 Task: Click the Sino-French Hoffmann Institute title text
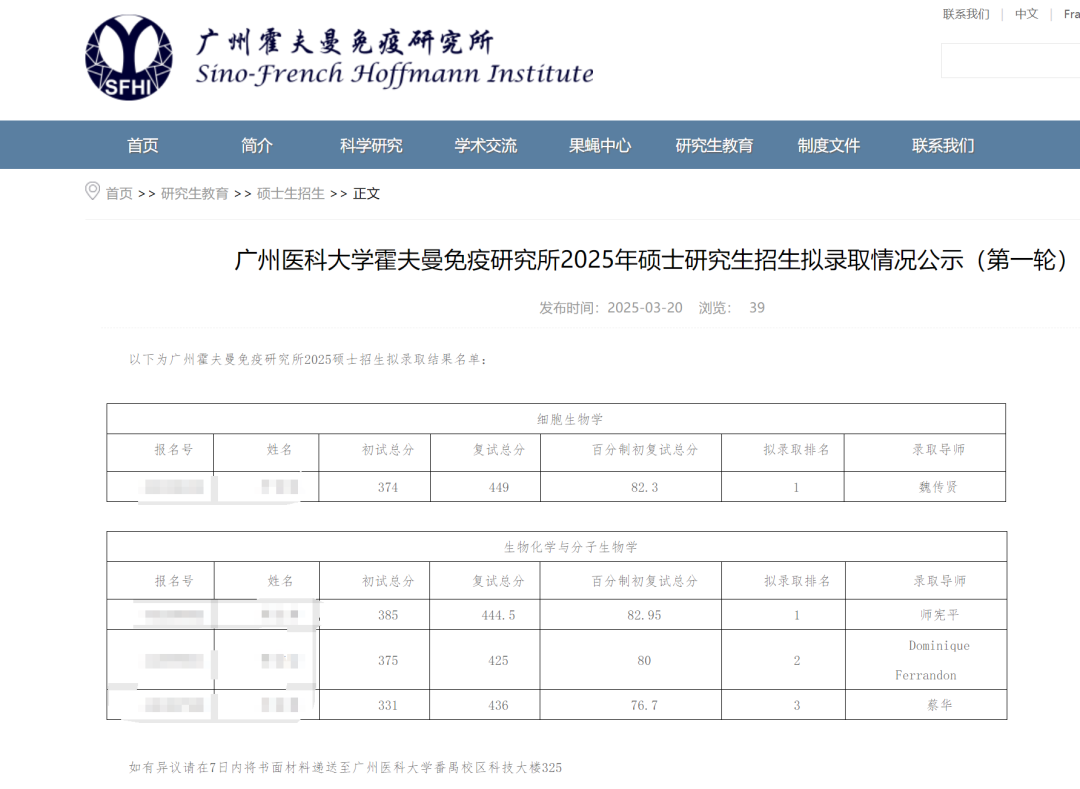point(395,74)
